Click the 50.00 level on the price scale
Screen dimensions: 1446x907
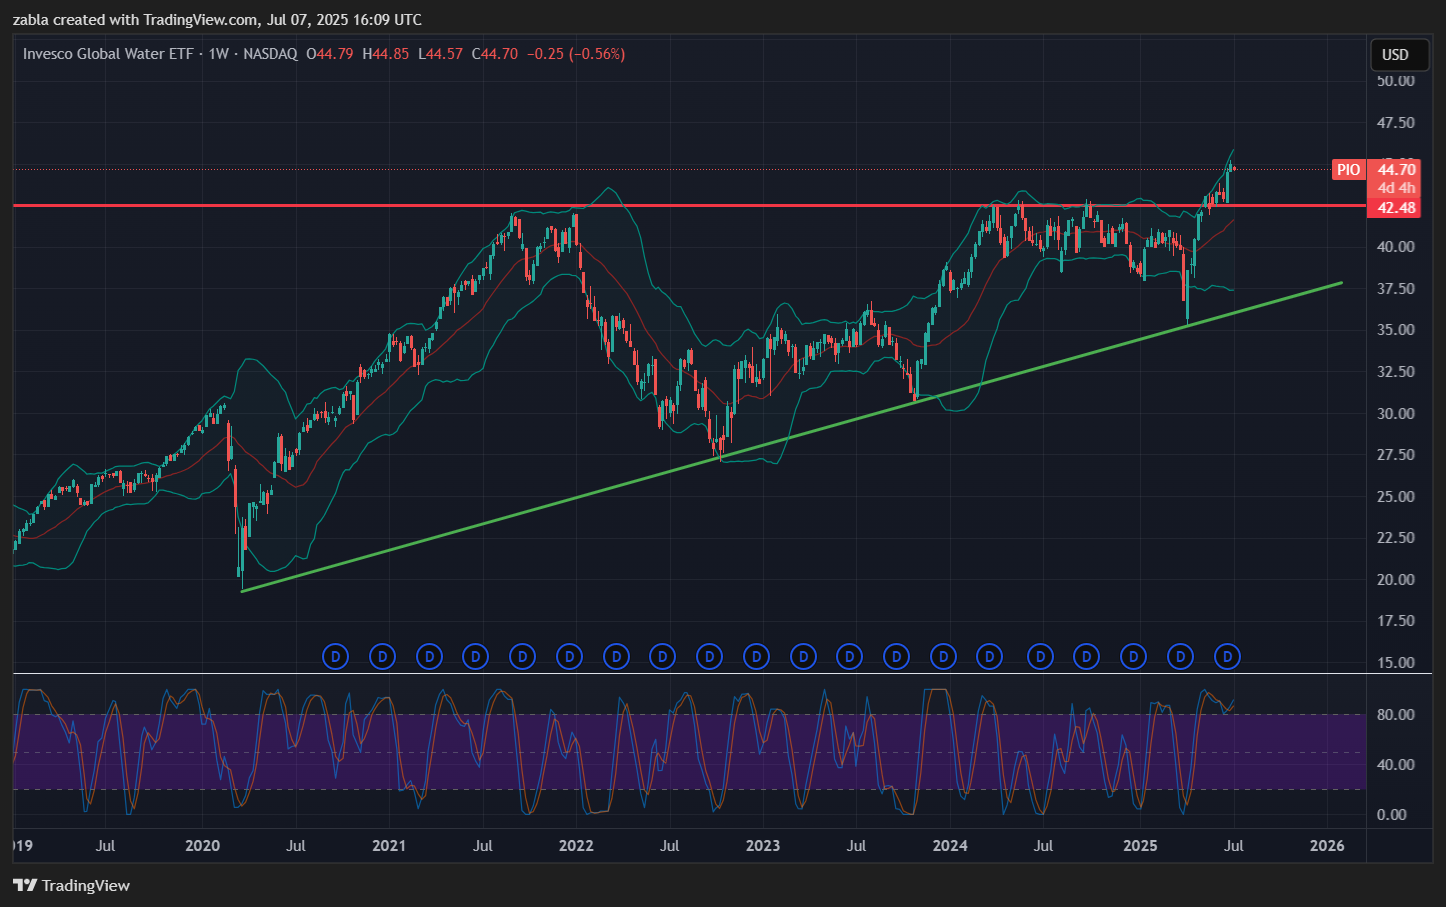pos(1395,81)
